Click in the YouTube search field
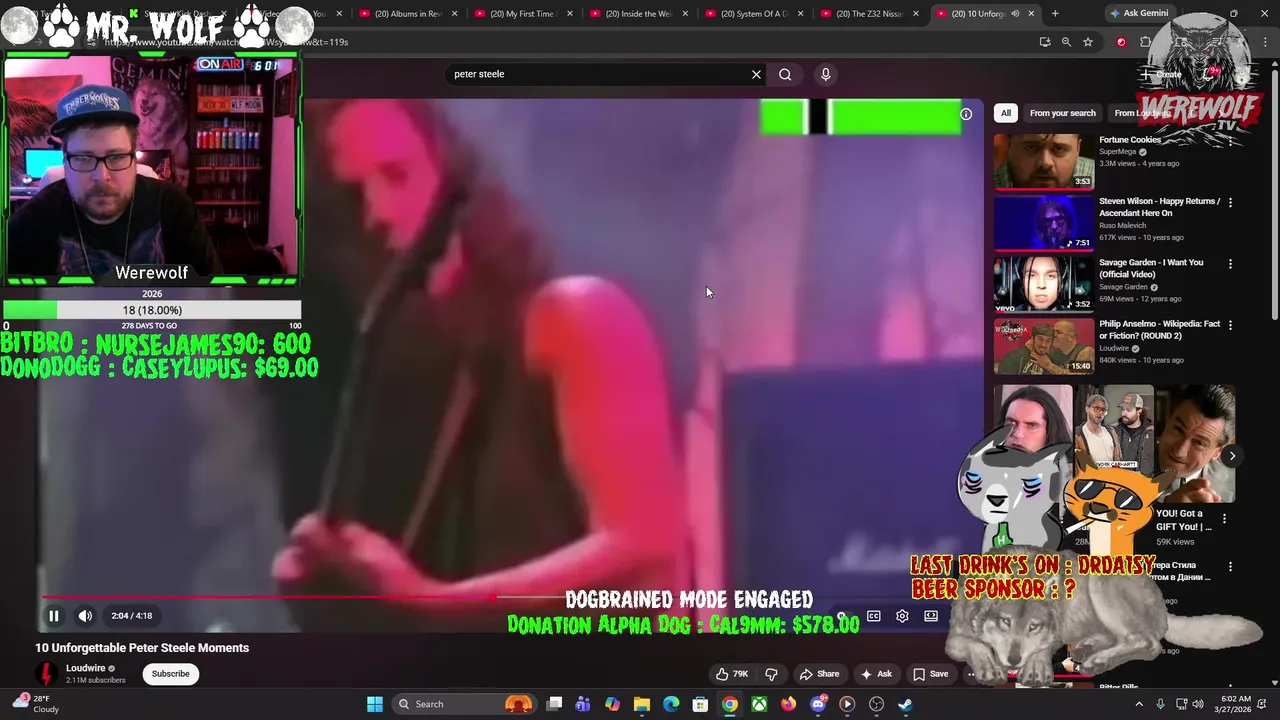Screen dimensions: 1280x720 [600, 74]
